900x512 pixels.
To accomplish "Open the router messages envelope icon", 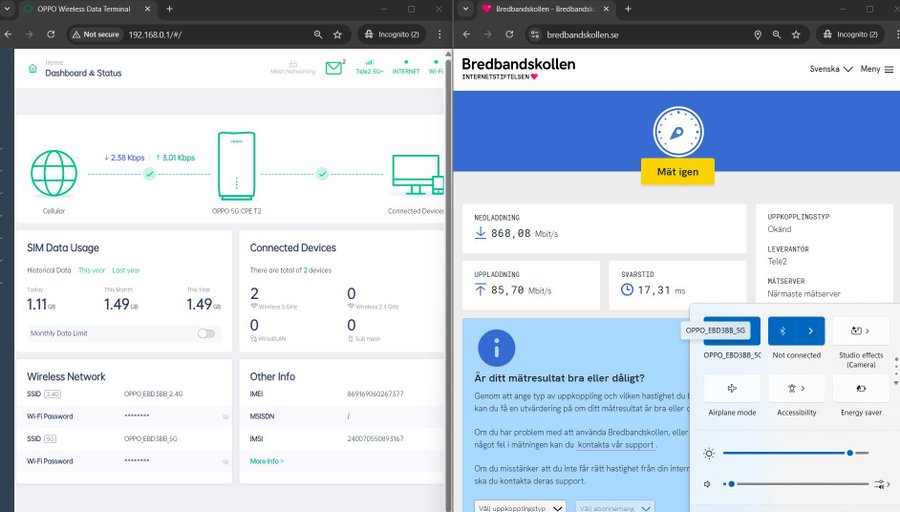I will click(334, 69).
